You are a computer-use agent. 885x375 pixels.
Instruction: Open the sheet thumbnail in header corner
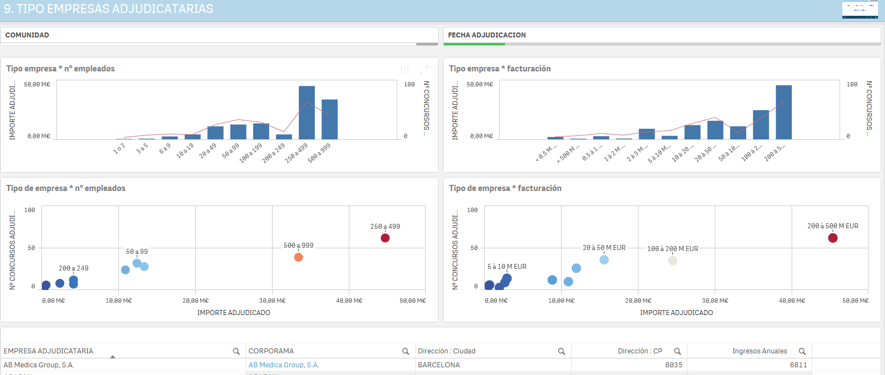[861, 10]
